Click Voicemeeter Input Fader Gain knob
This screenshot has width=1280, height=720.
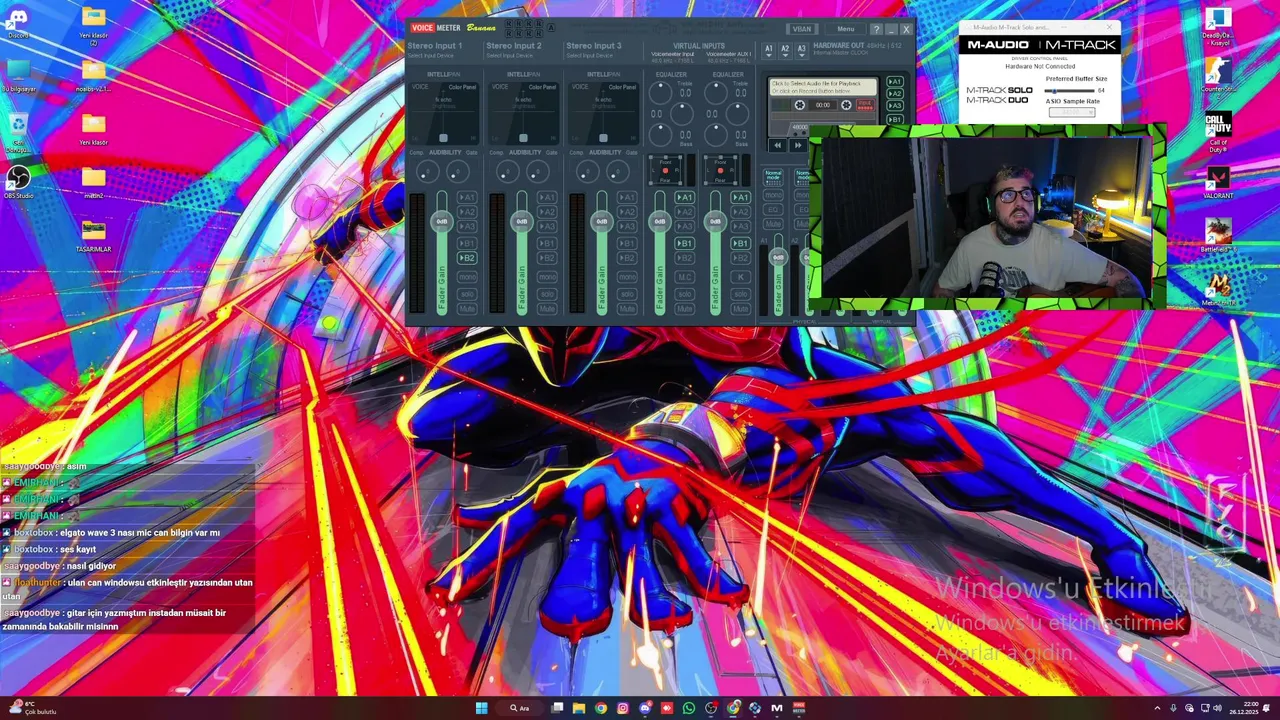660,221
